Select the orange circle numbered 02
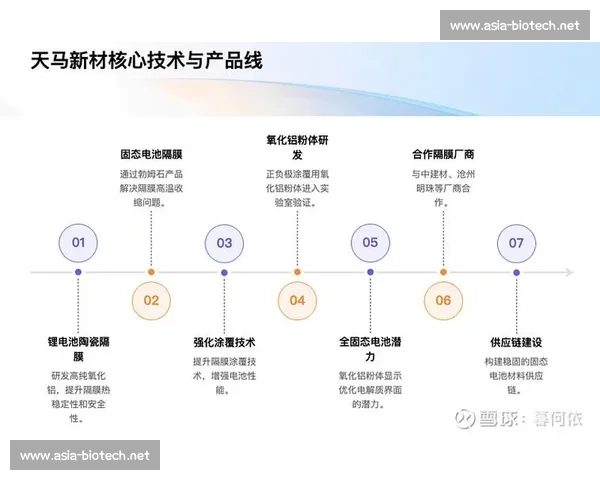The image size is (600, 480). click(151, 300)
